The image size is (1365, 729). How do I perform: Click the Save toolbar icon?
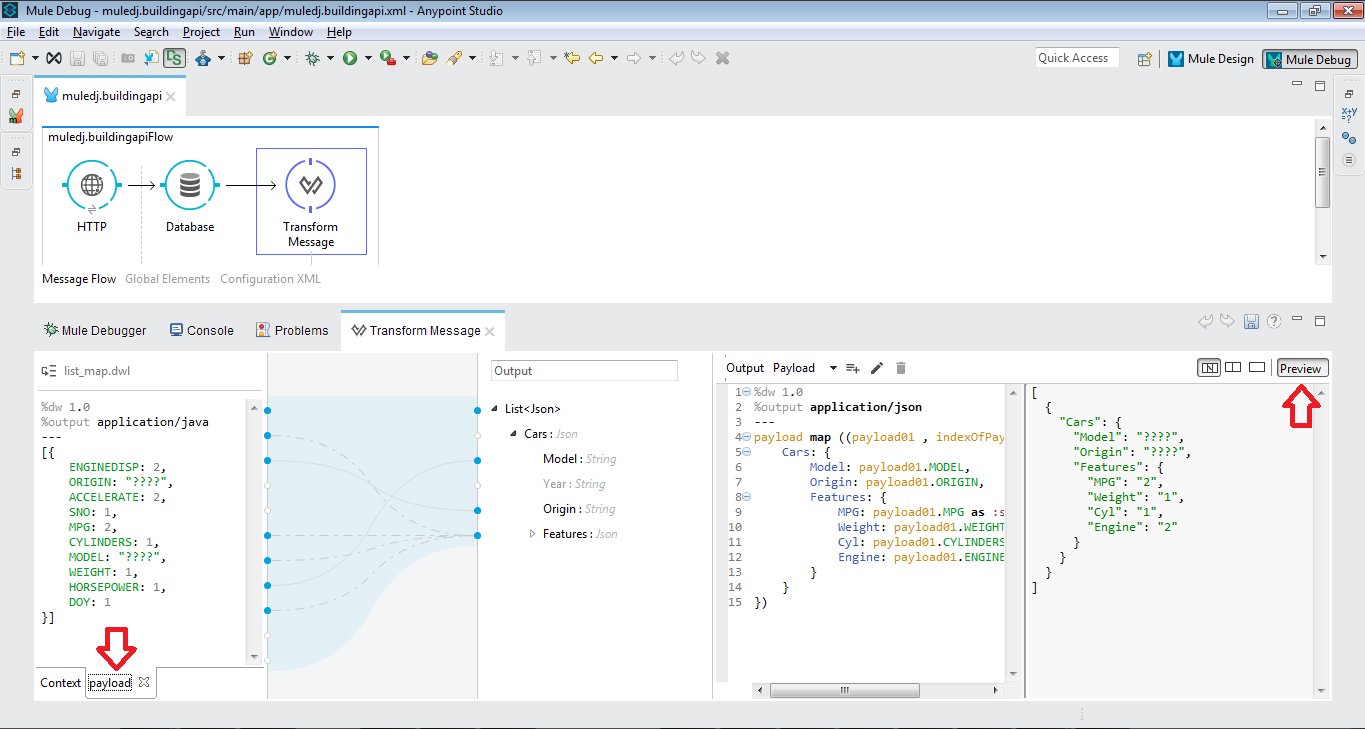pyautogui.click(x=77, y=57)
